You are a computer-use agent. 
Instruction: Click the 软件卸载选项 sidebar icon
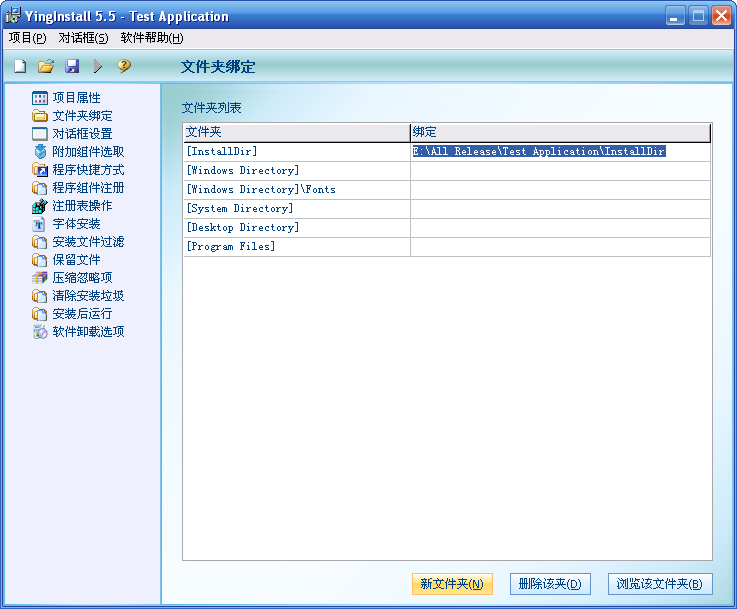[40, 332]
